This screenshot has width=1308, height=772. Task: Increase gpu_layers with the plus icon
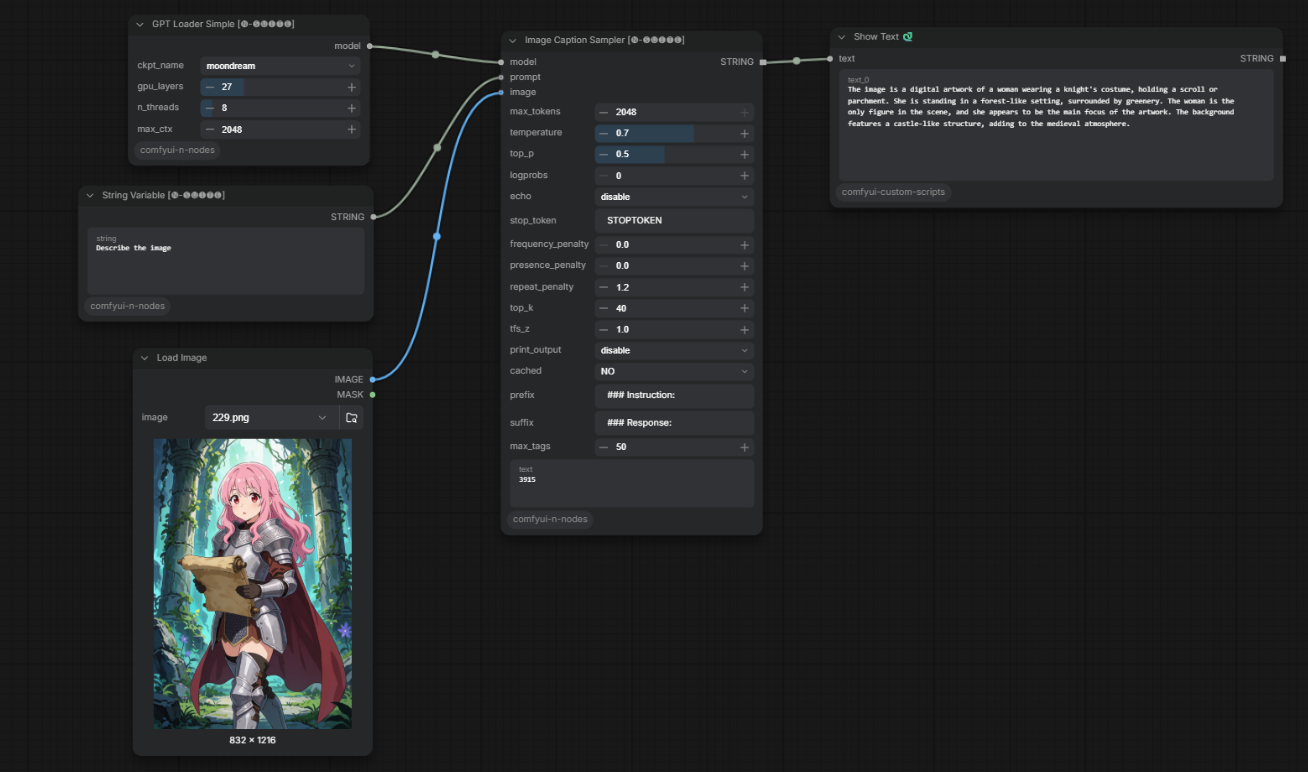tap(352, 87)
